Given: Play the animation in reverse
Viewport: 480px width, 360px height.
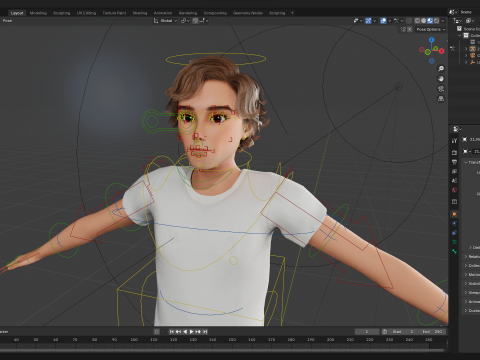Looking at the screenshot, I should pos(185,332).
